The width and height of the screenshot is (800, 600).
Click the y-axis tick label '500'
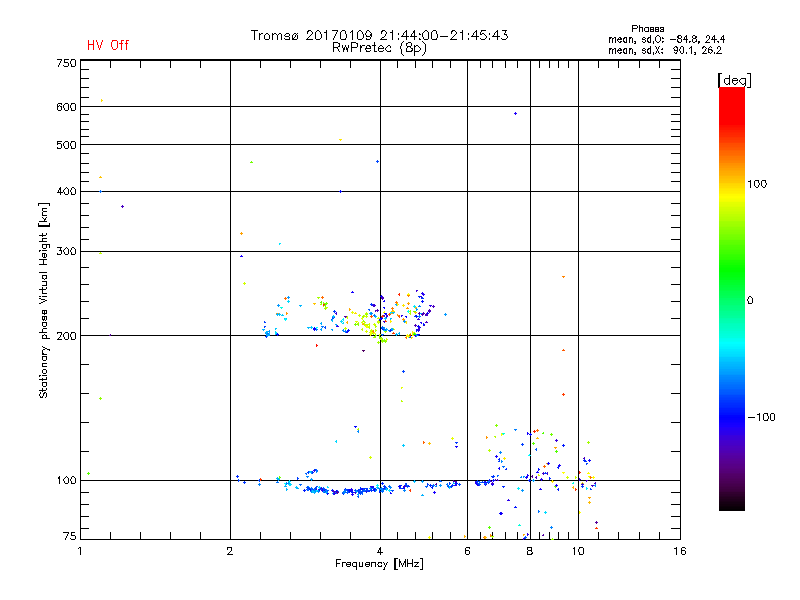(66, 145)
